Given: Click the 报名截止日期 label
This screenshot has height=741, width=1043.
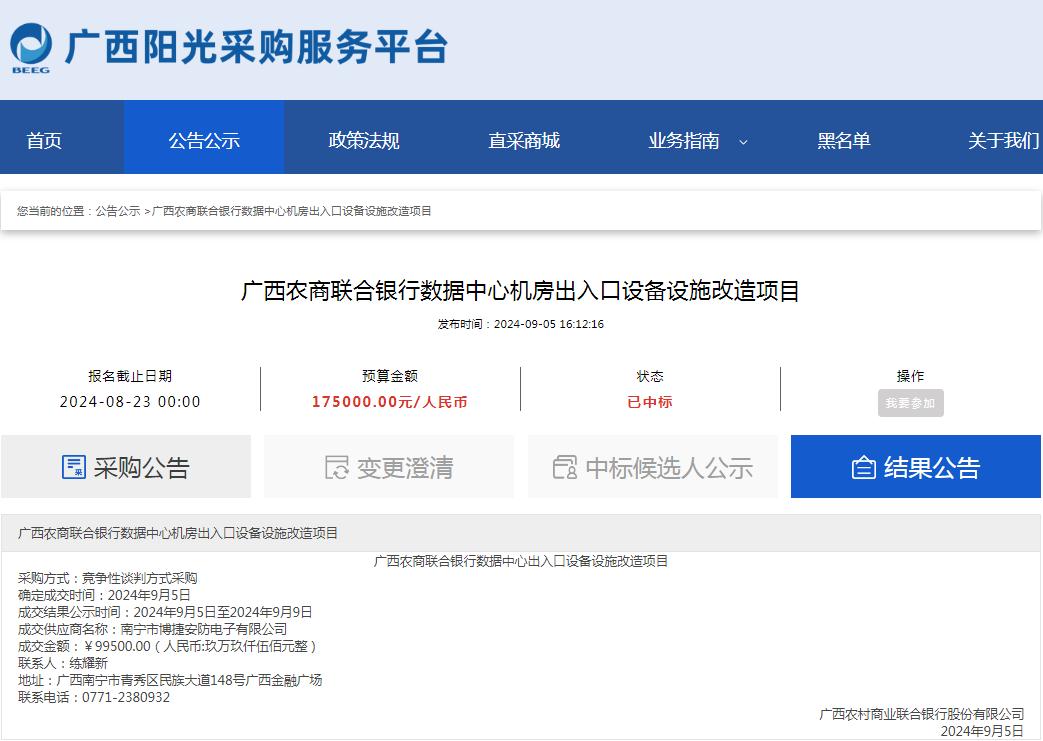Looking at the screenshot, I should point(130,376).
